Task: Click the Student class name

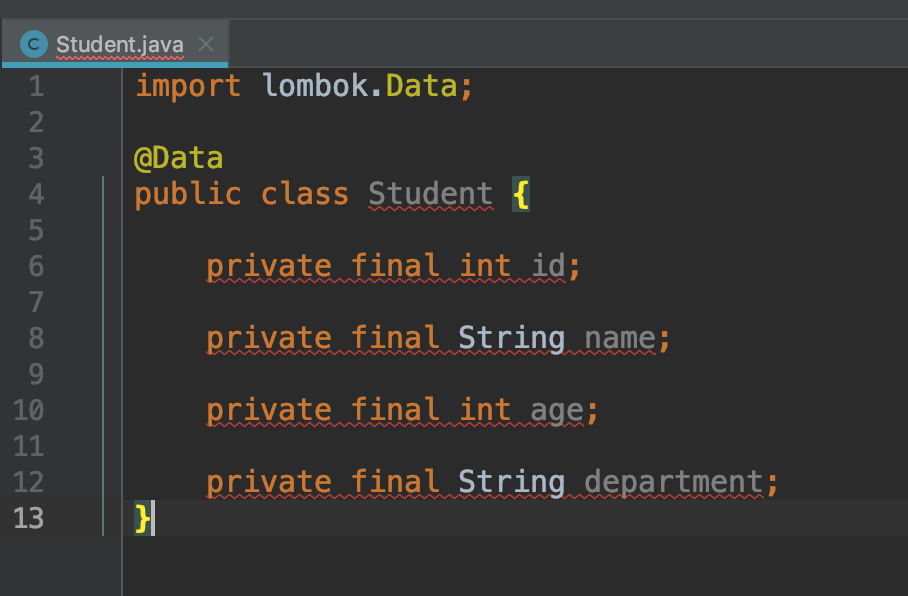Action: (431, 193)
